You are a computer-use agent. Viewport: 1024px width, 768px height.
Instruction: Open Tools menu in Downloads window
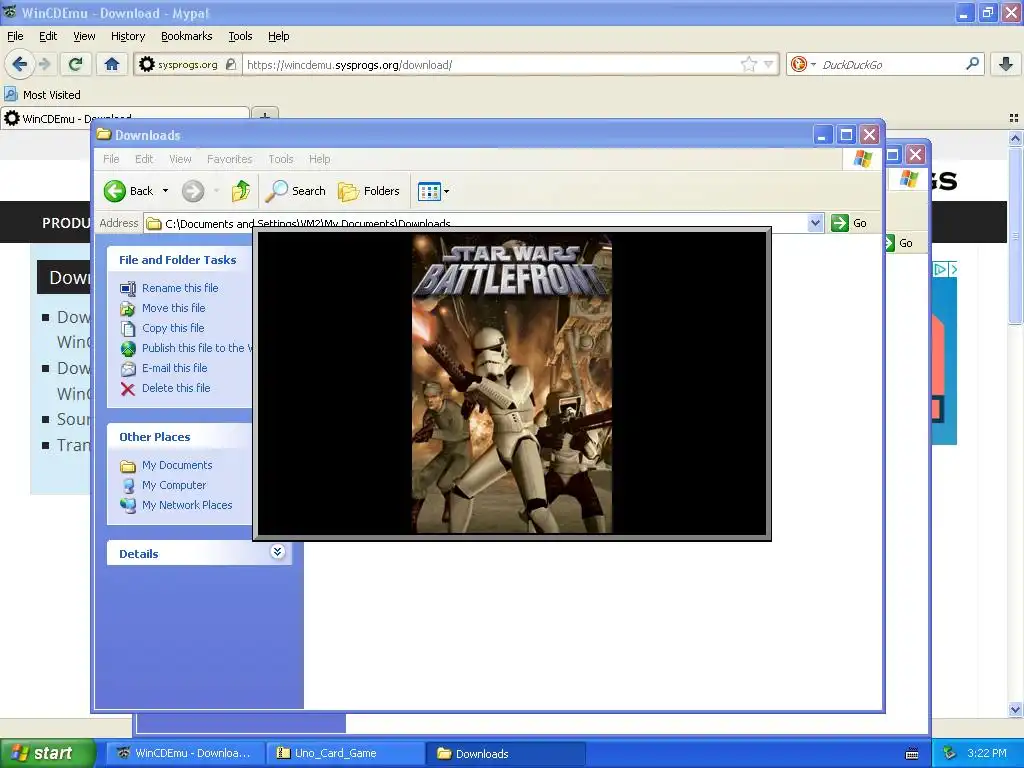pos(280,159)
